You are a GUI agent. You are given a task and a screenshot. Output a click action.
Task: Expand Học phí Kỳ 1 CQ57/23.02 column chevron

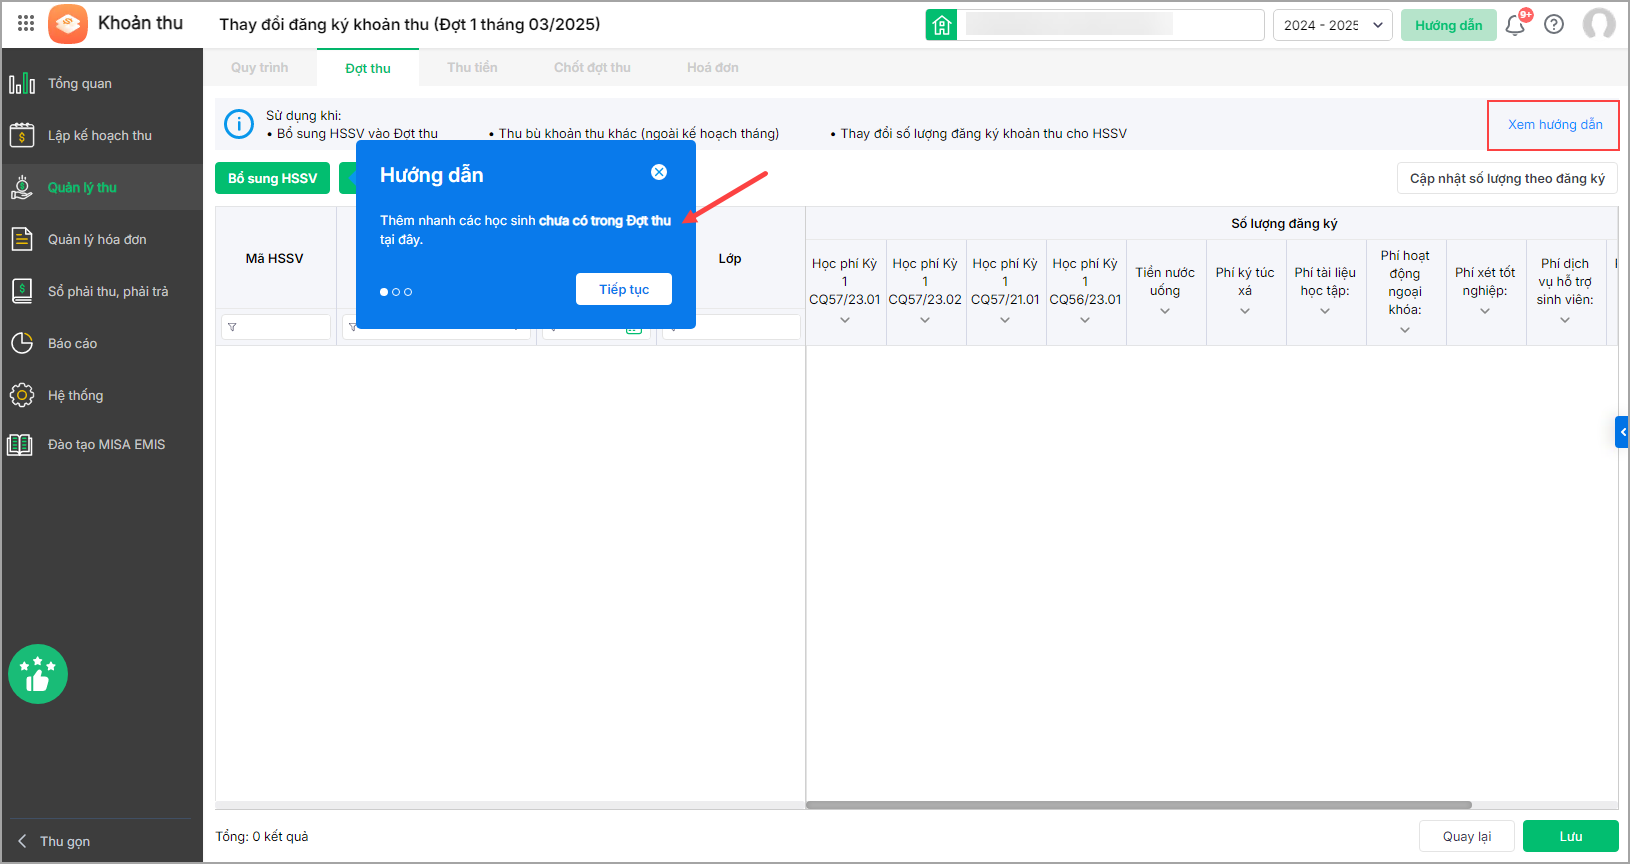(x=925, y=320)
